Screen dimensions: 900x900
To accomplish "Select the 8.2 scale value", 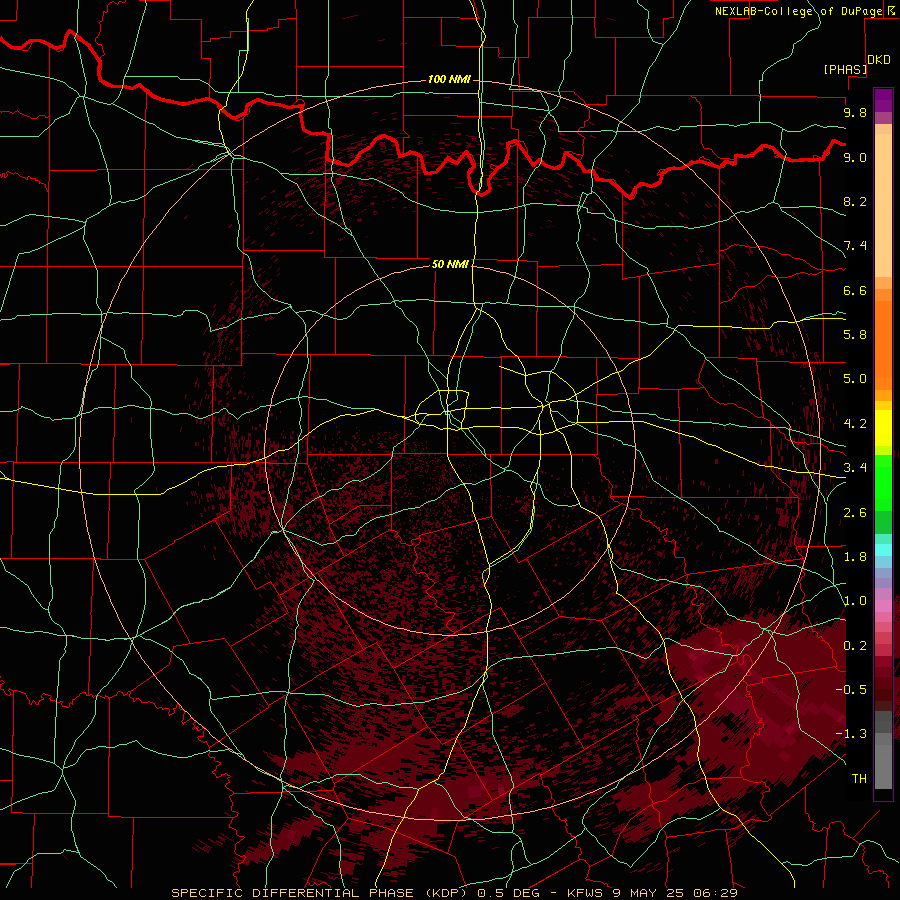I will click(x=855, y=201).
